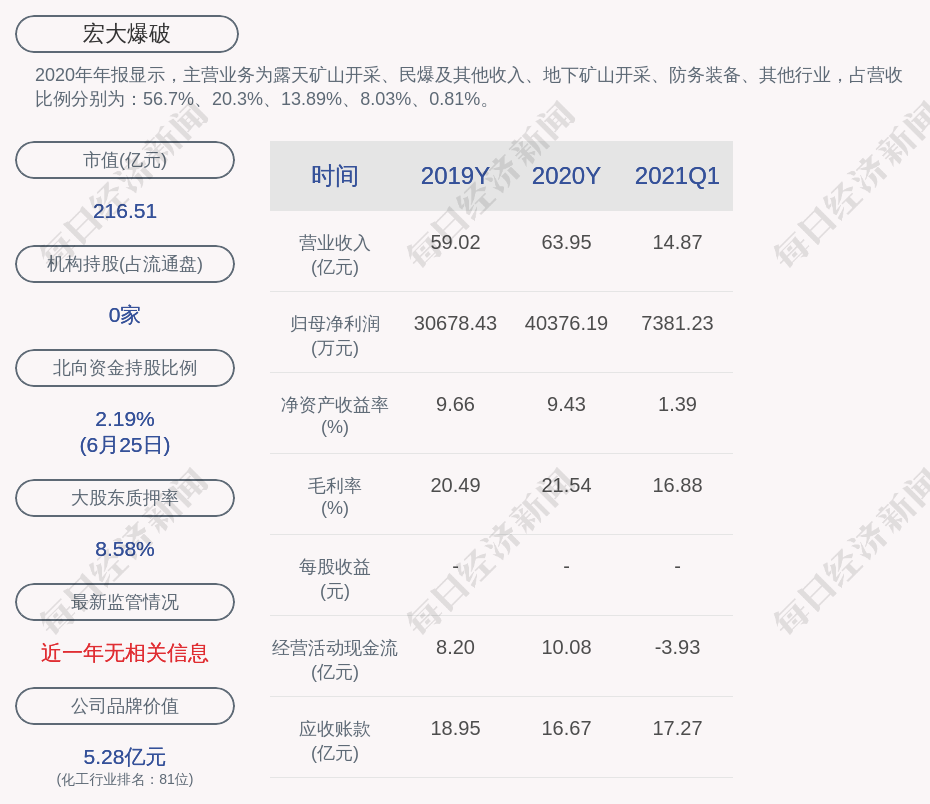Click the 40376.19 net profit cell
The image size is (930, 804).
pyautogui.click(x=566, y=323)
